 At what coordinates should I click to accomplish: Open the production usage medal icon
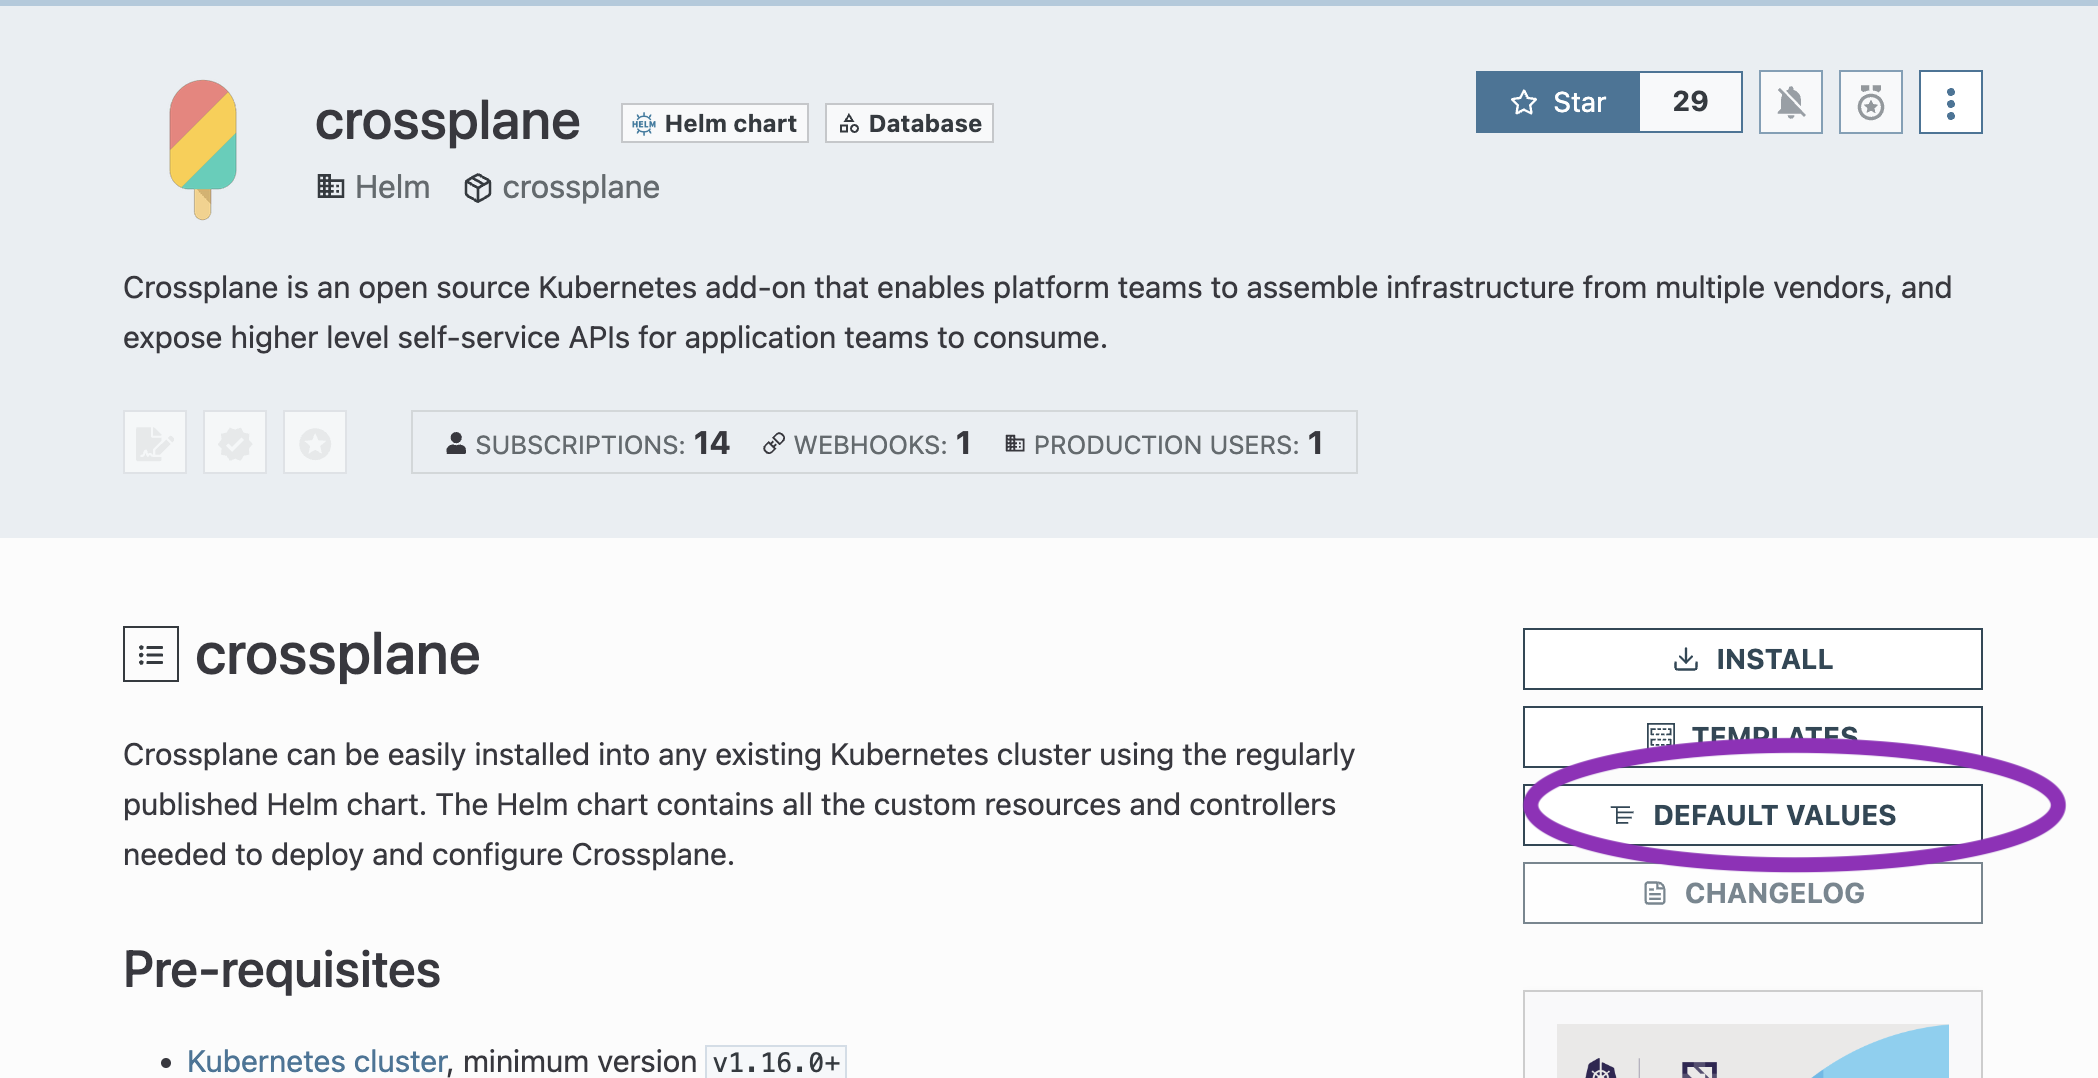pos(1870,102)
